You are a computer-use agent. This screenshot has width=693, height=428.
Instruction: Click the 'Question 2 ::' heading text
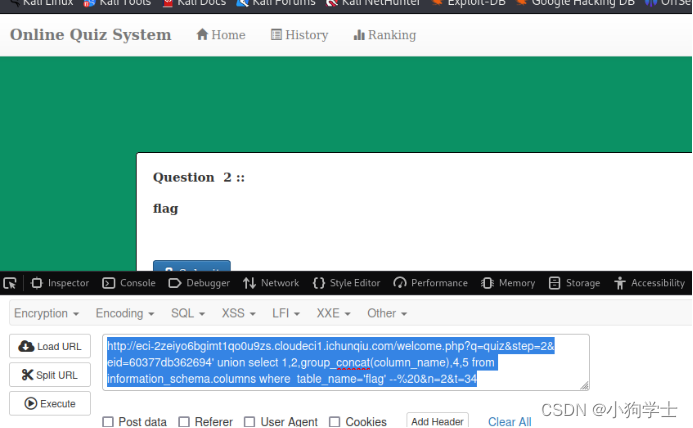coord(199,178)
